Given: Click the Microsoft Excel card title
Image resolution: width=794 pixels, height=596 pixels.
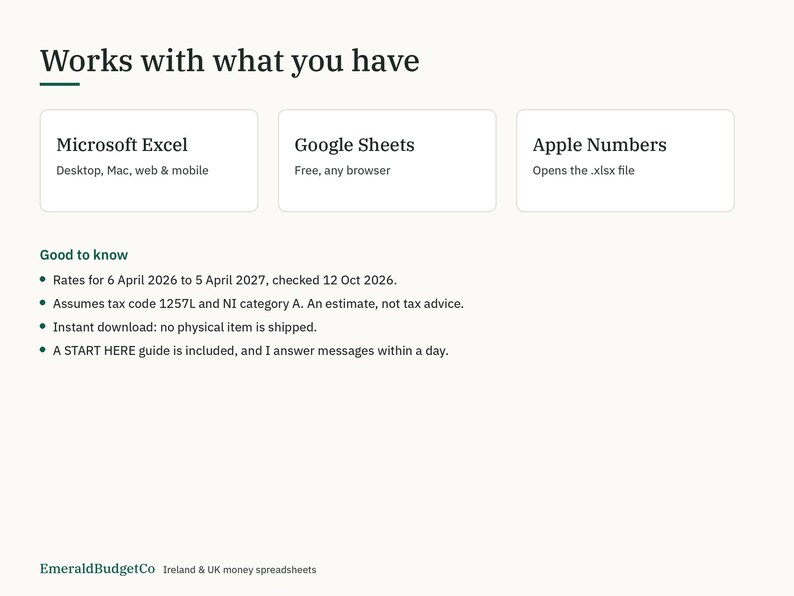Looking at the screenshot, I should [x=122, y=145].
